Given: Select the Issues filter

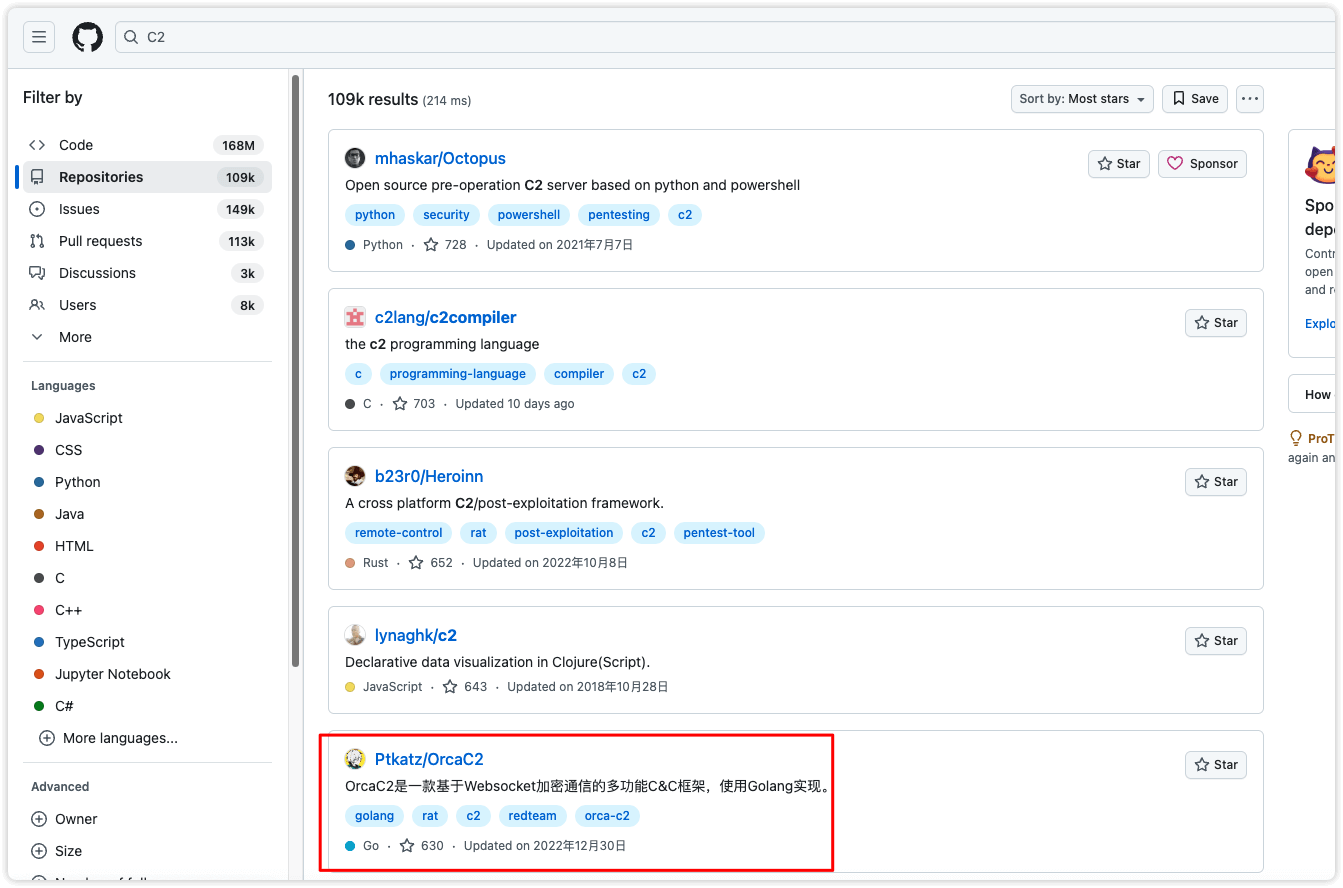Looking at the screenshot, I should (79, 209).
